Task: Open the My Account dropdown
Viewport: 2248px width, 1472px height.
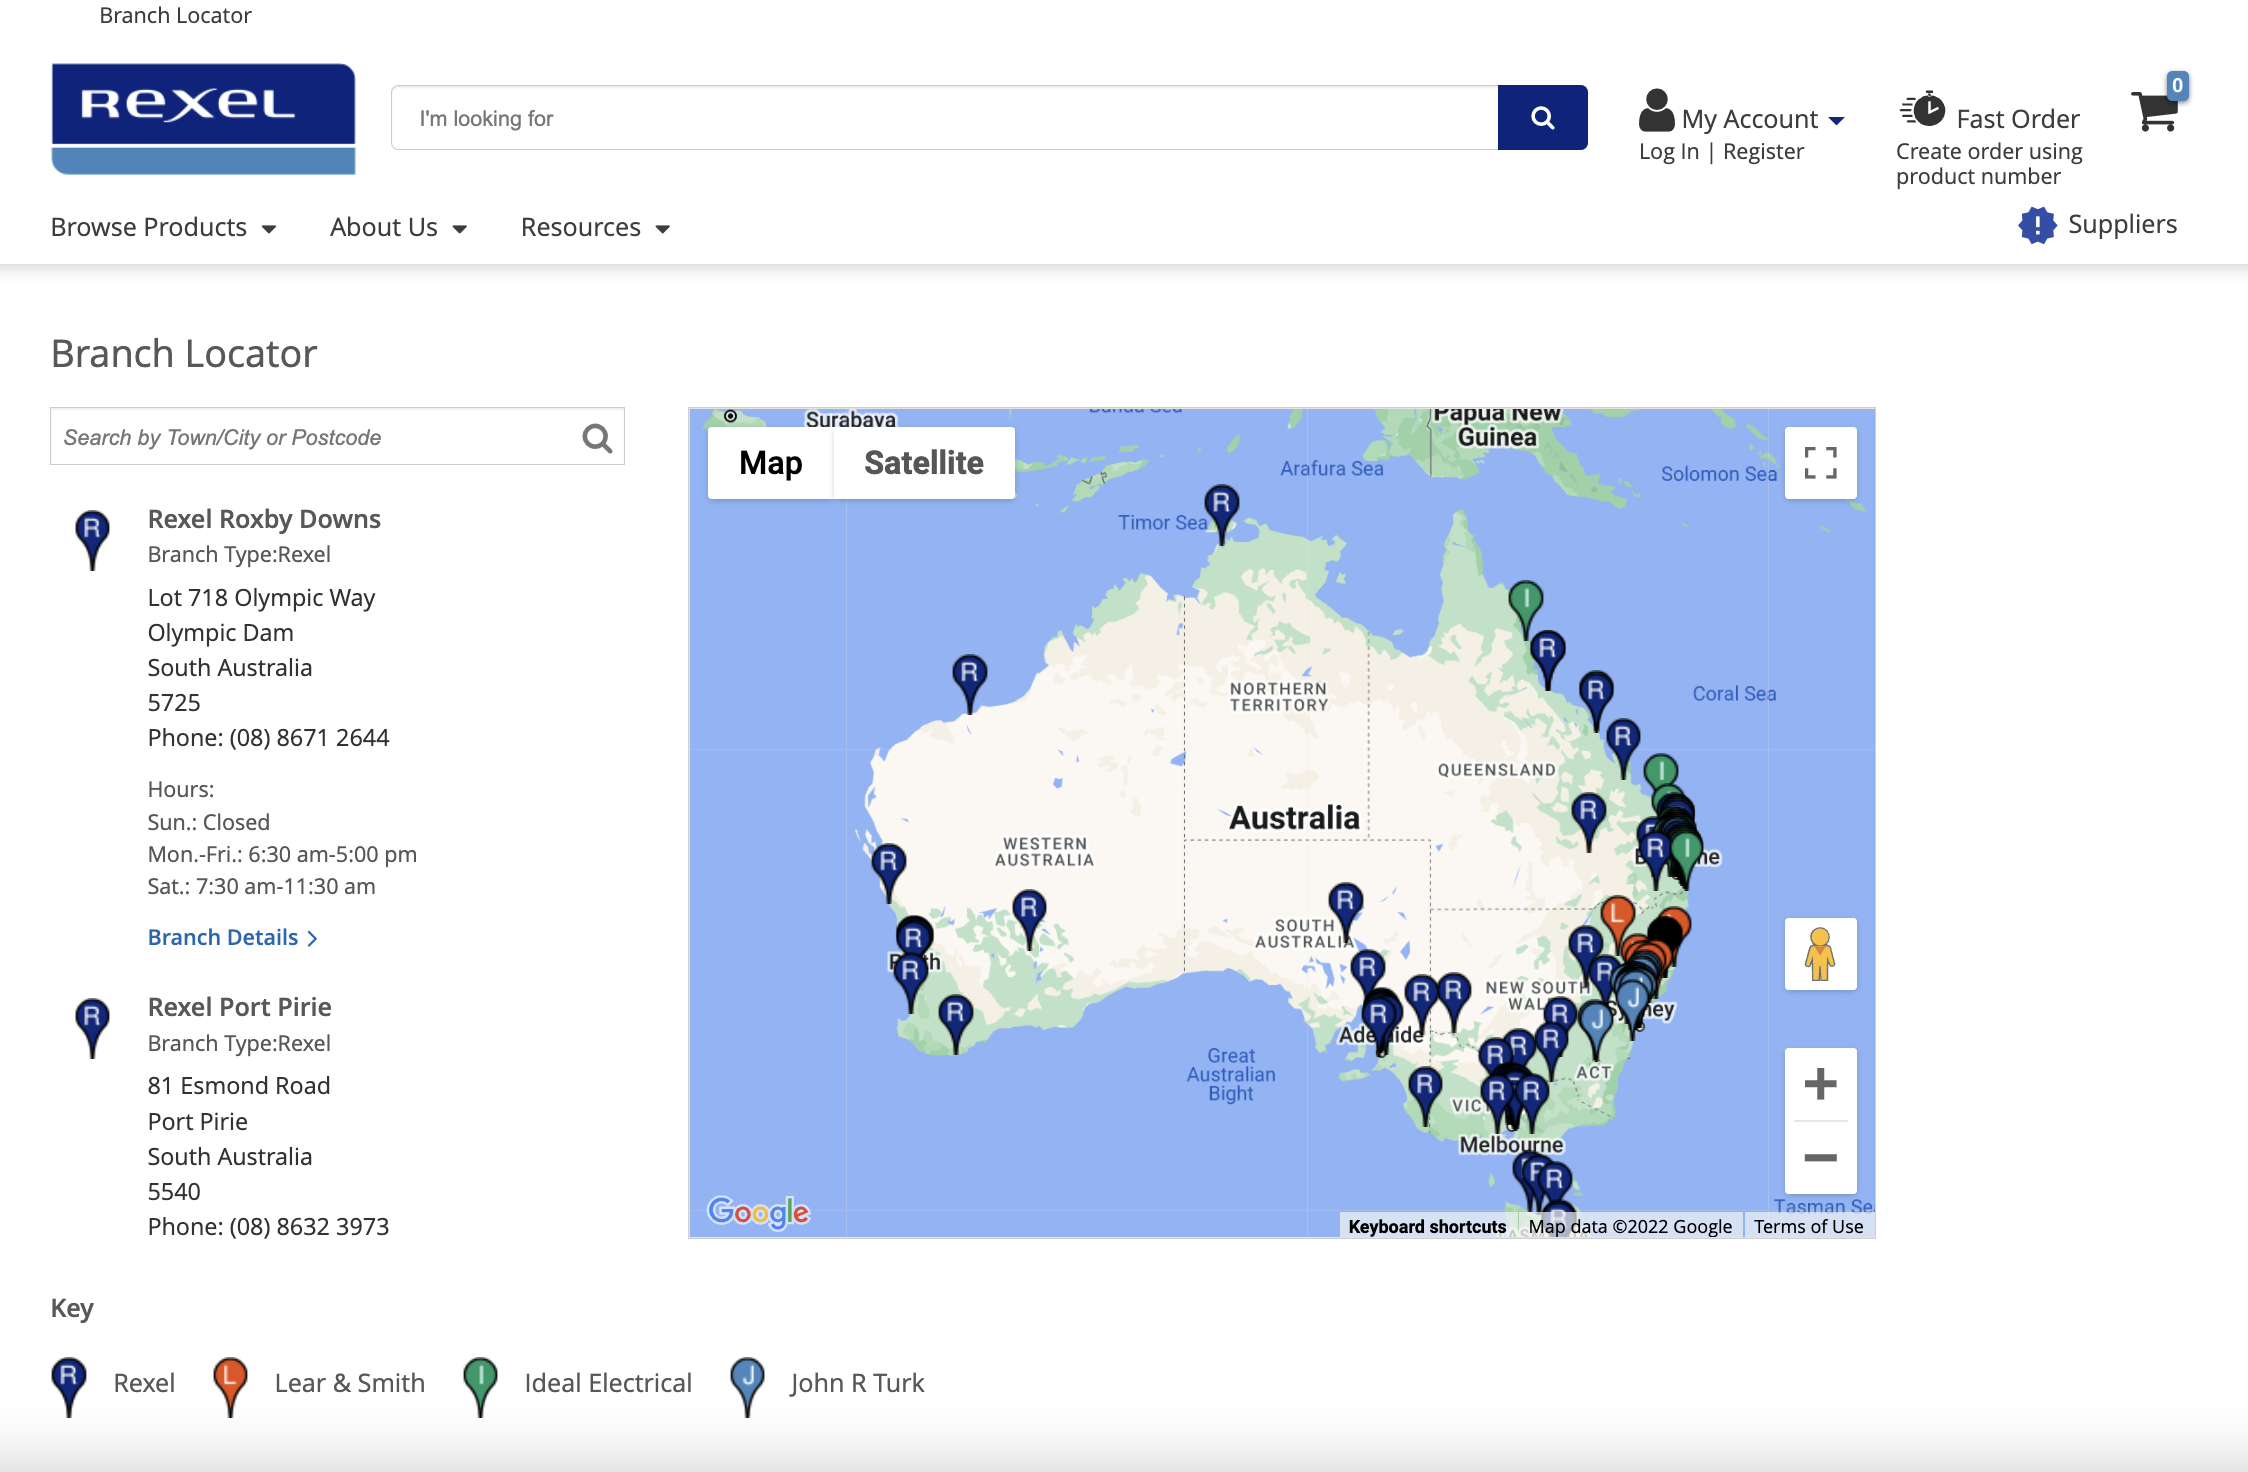Action: [1763, 119]
